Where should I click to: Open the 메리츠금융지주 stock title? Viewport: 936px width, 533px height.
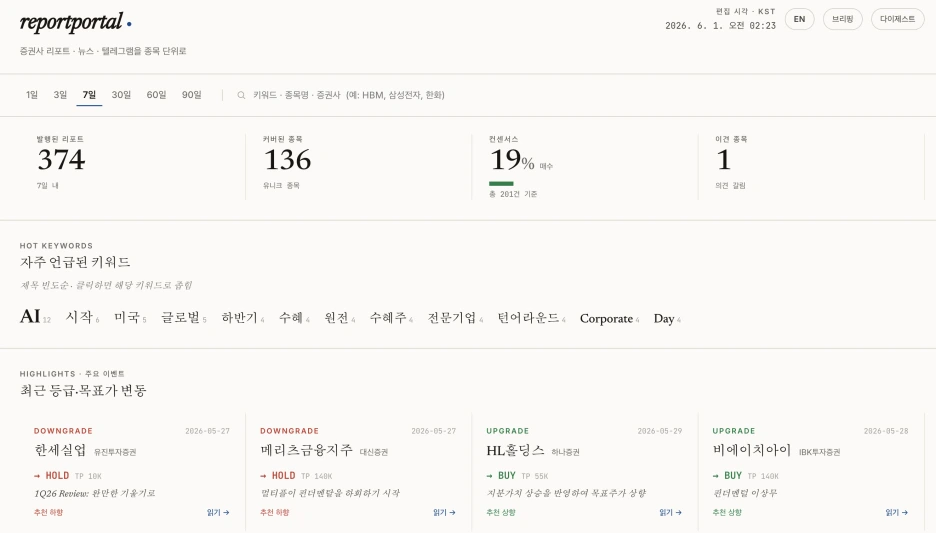(x=306, y=450)
